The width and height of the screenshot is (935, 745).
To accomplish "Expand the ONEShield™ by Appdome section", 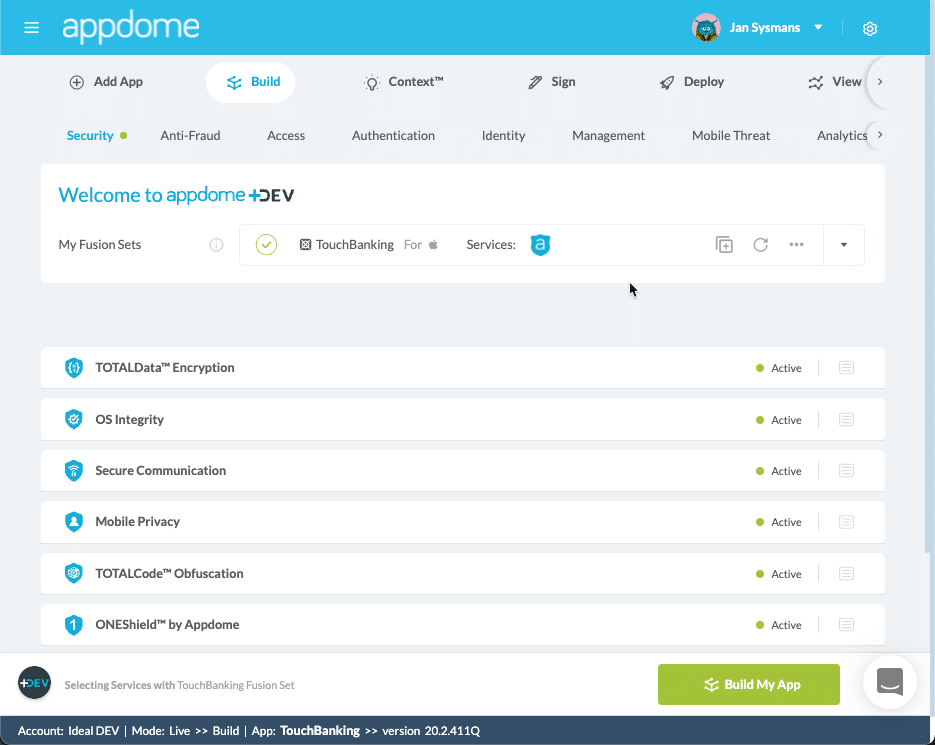I will (463, 625).
